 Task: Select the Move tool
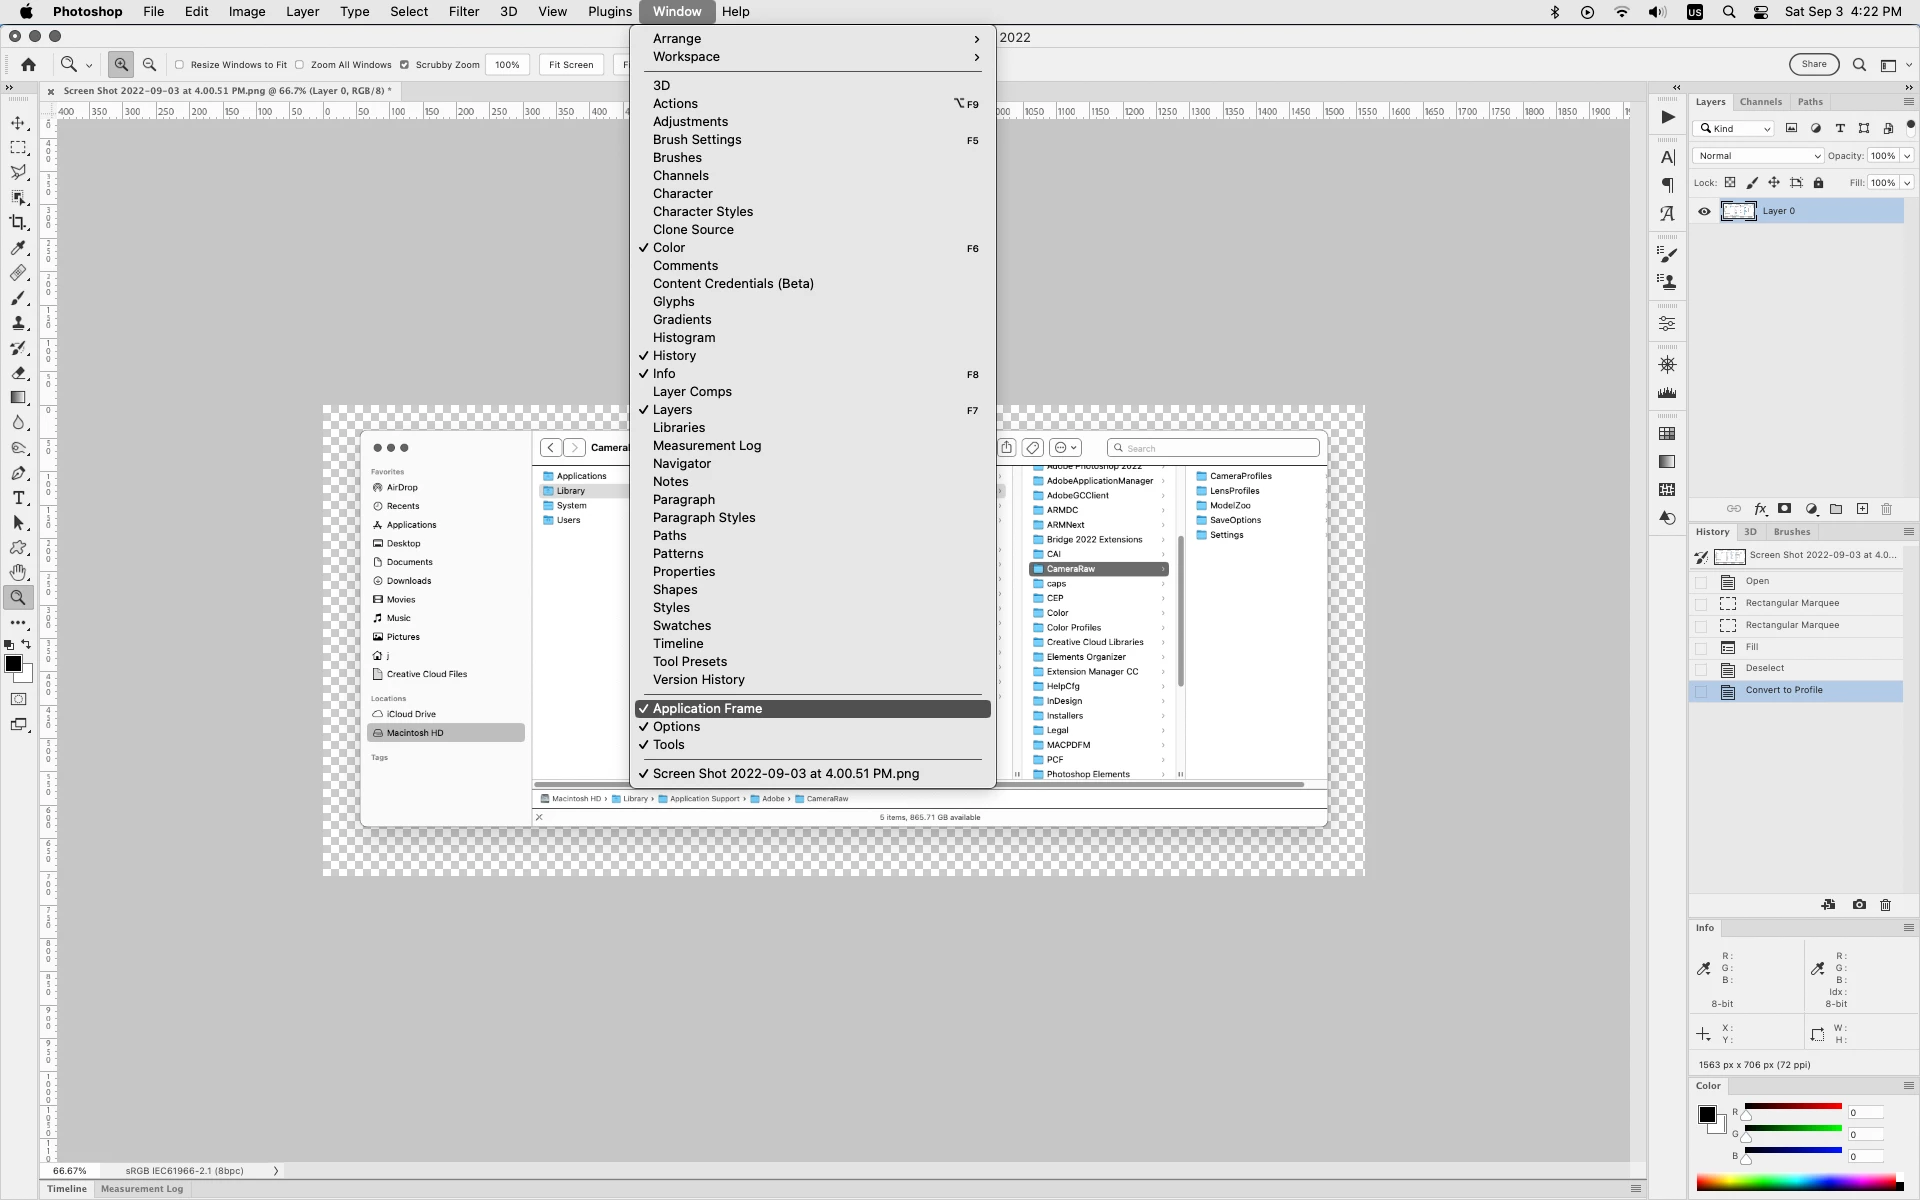tap(18, 123)
